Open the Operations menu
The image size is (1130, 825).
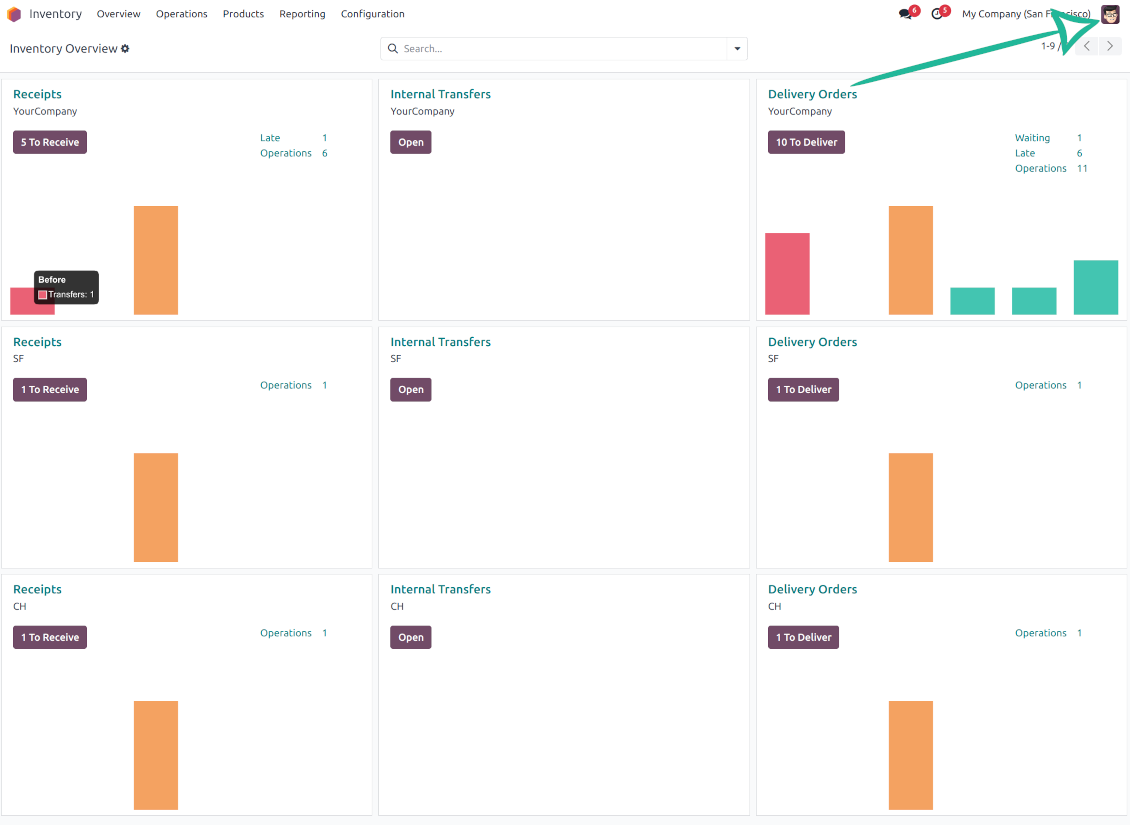(182, 14)
